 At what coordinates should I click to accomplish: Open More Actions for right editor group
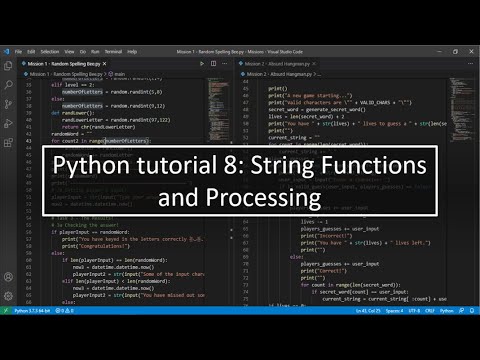(470, 63)
